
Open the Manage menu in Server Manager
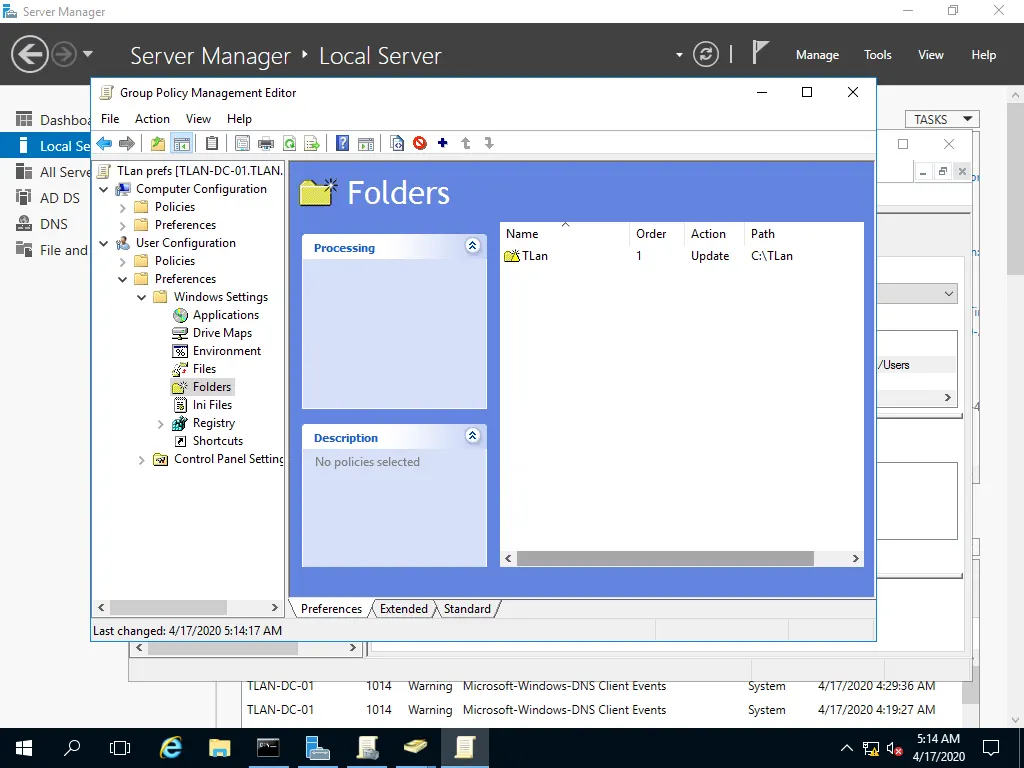(817, 55)
